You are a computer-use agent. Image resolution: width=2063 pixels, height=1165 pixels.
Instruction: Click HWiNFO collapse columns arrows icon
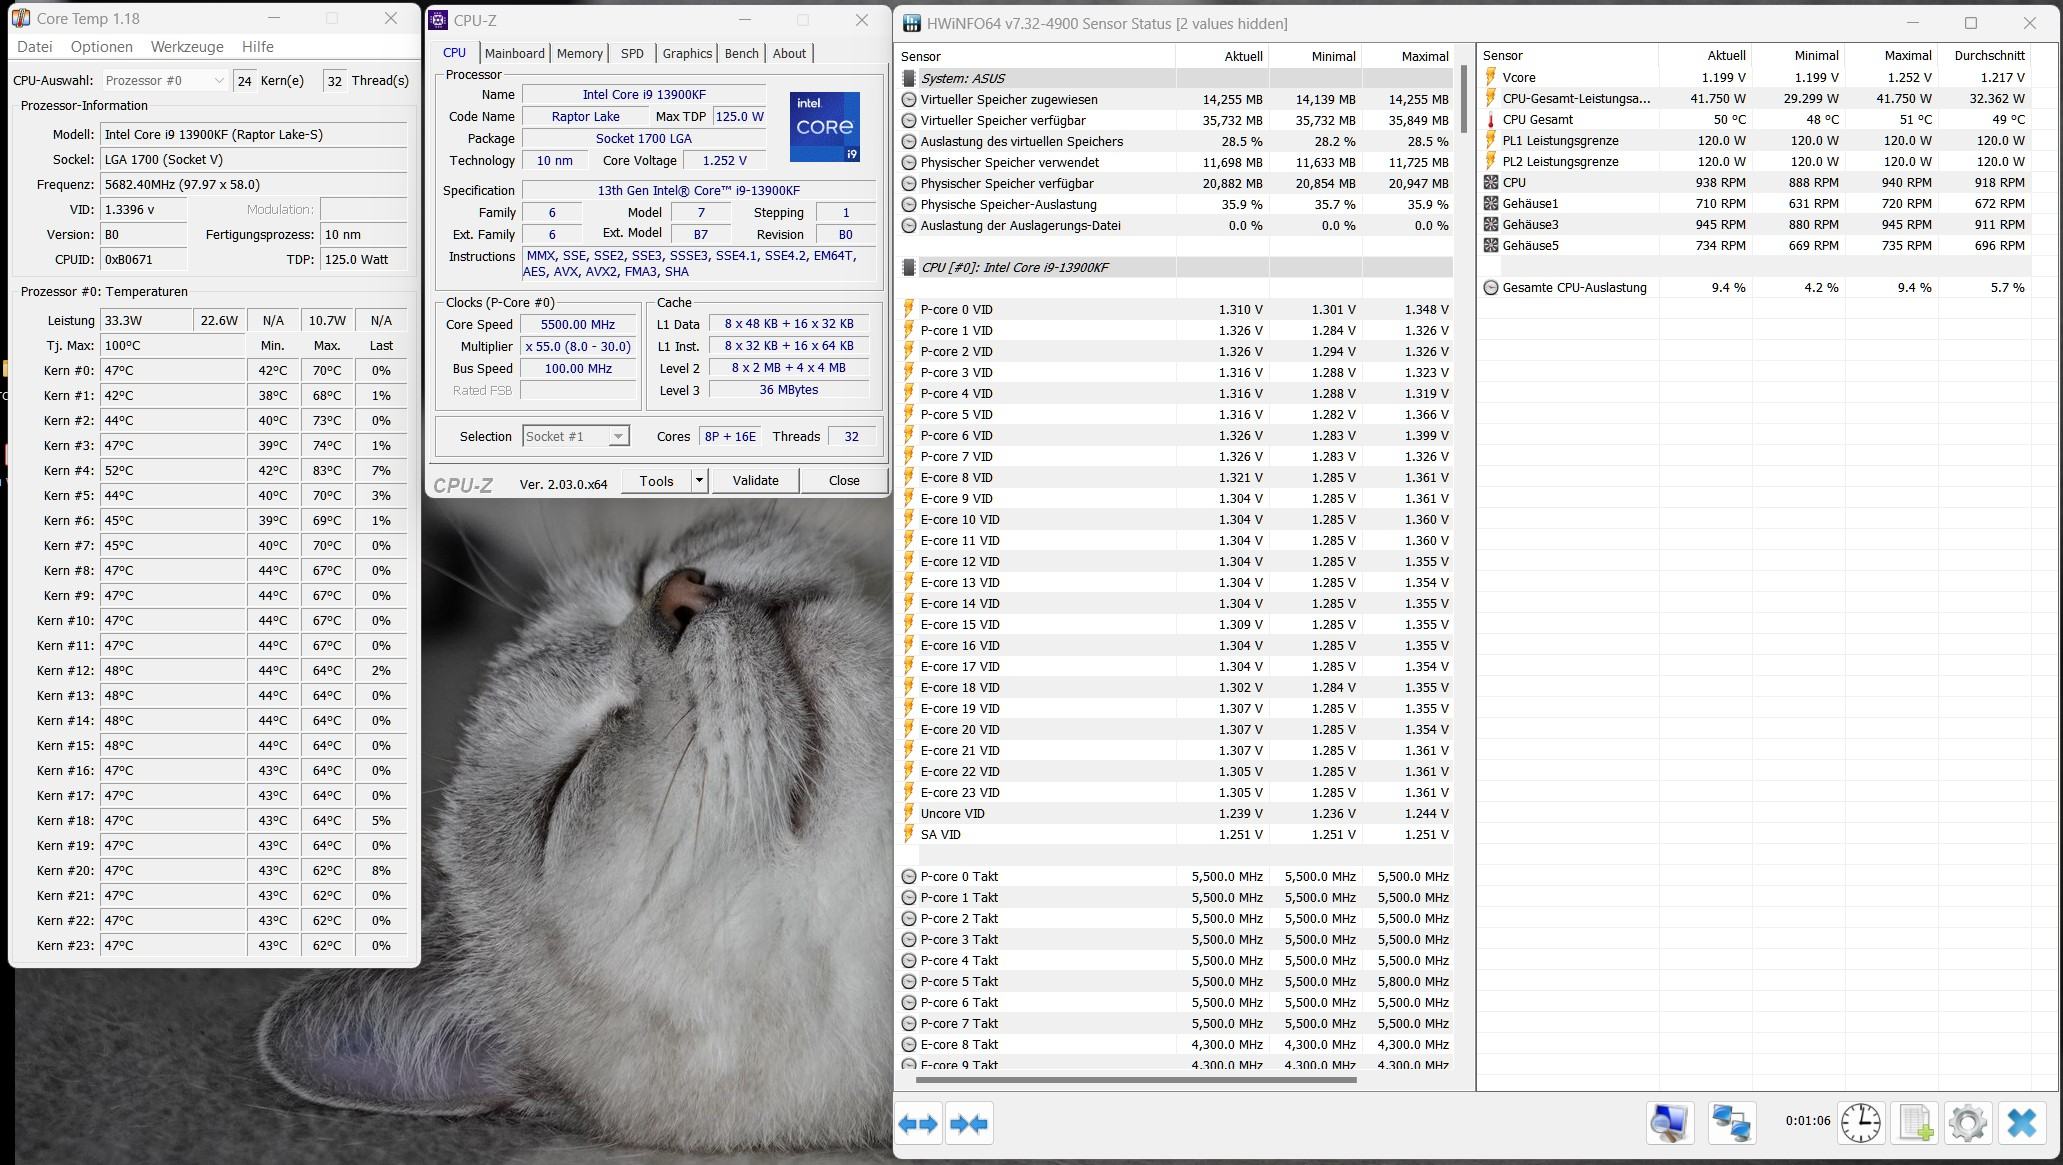tap(969, 1124)
